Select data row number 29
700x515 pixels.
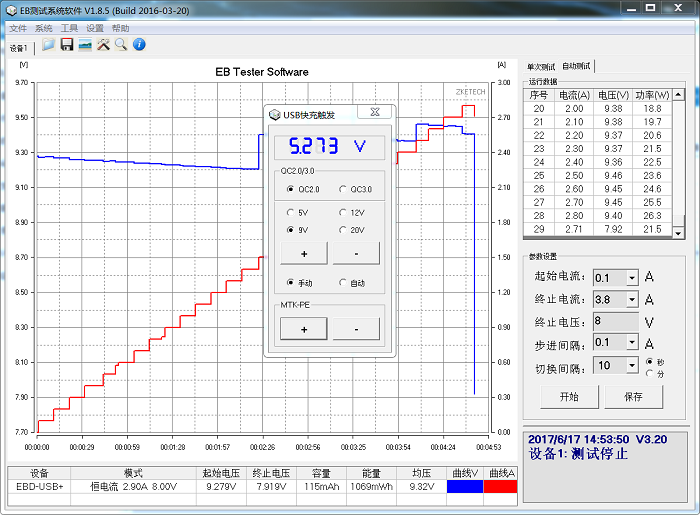(x=598, y=229)
